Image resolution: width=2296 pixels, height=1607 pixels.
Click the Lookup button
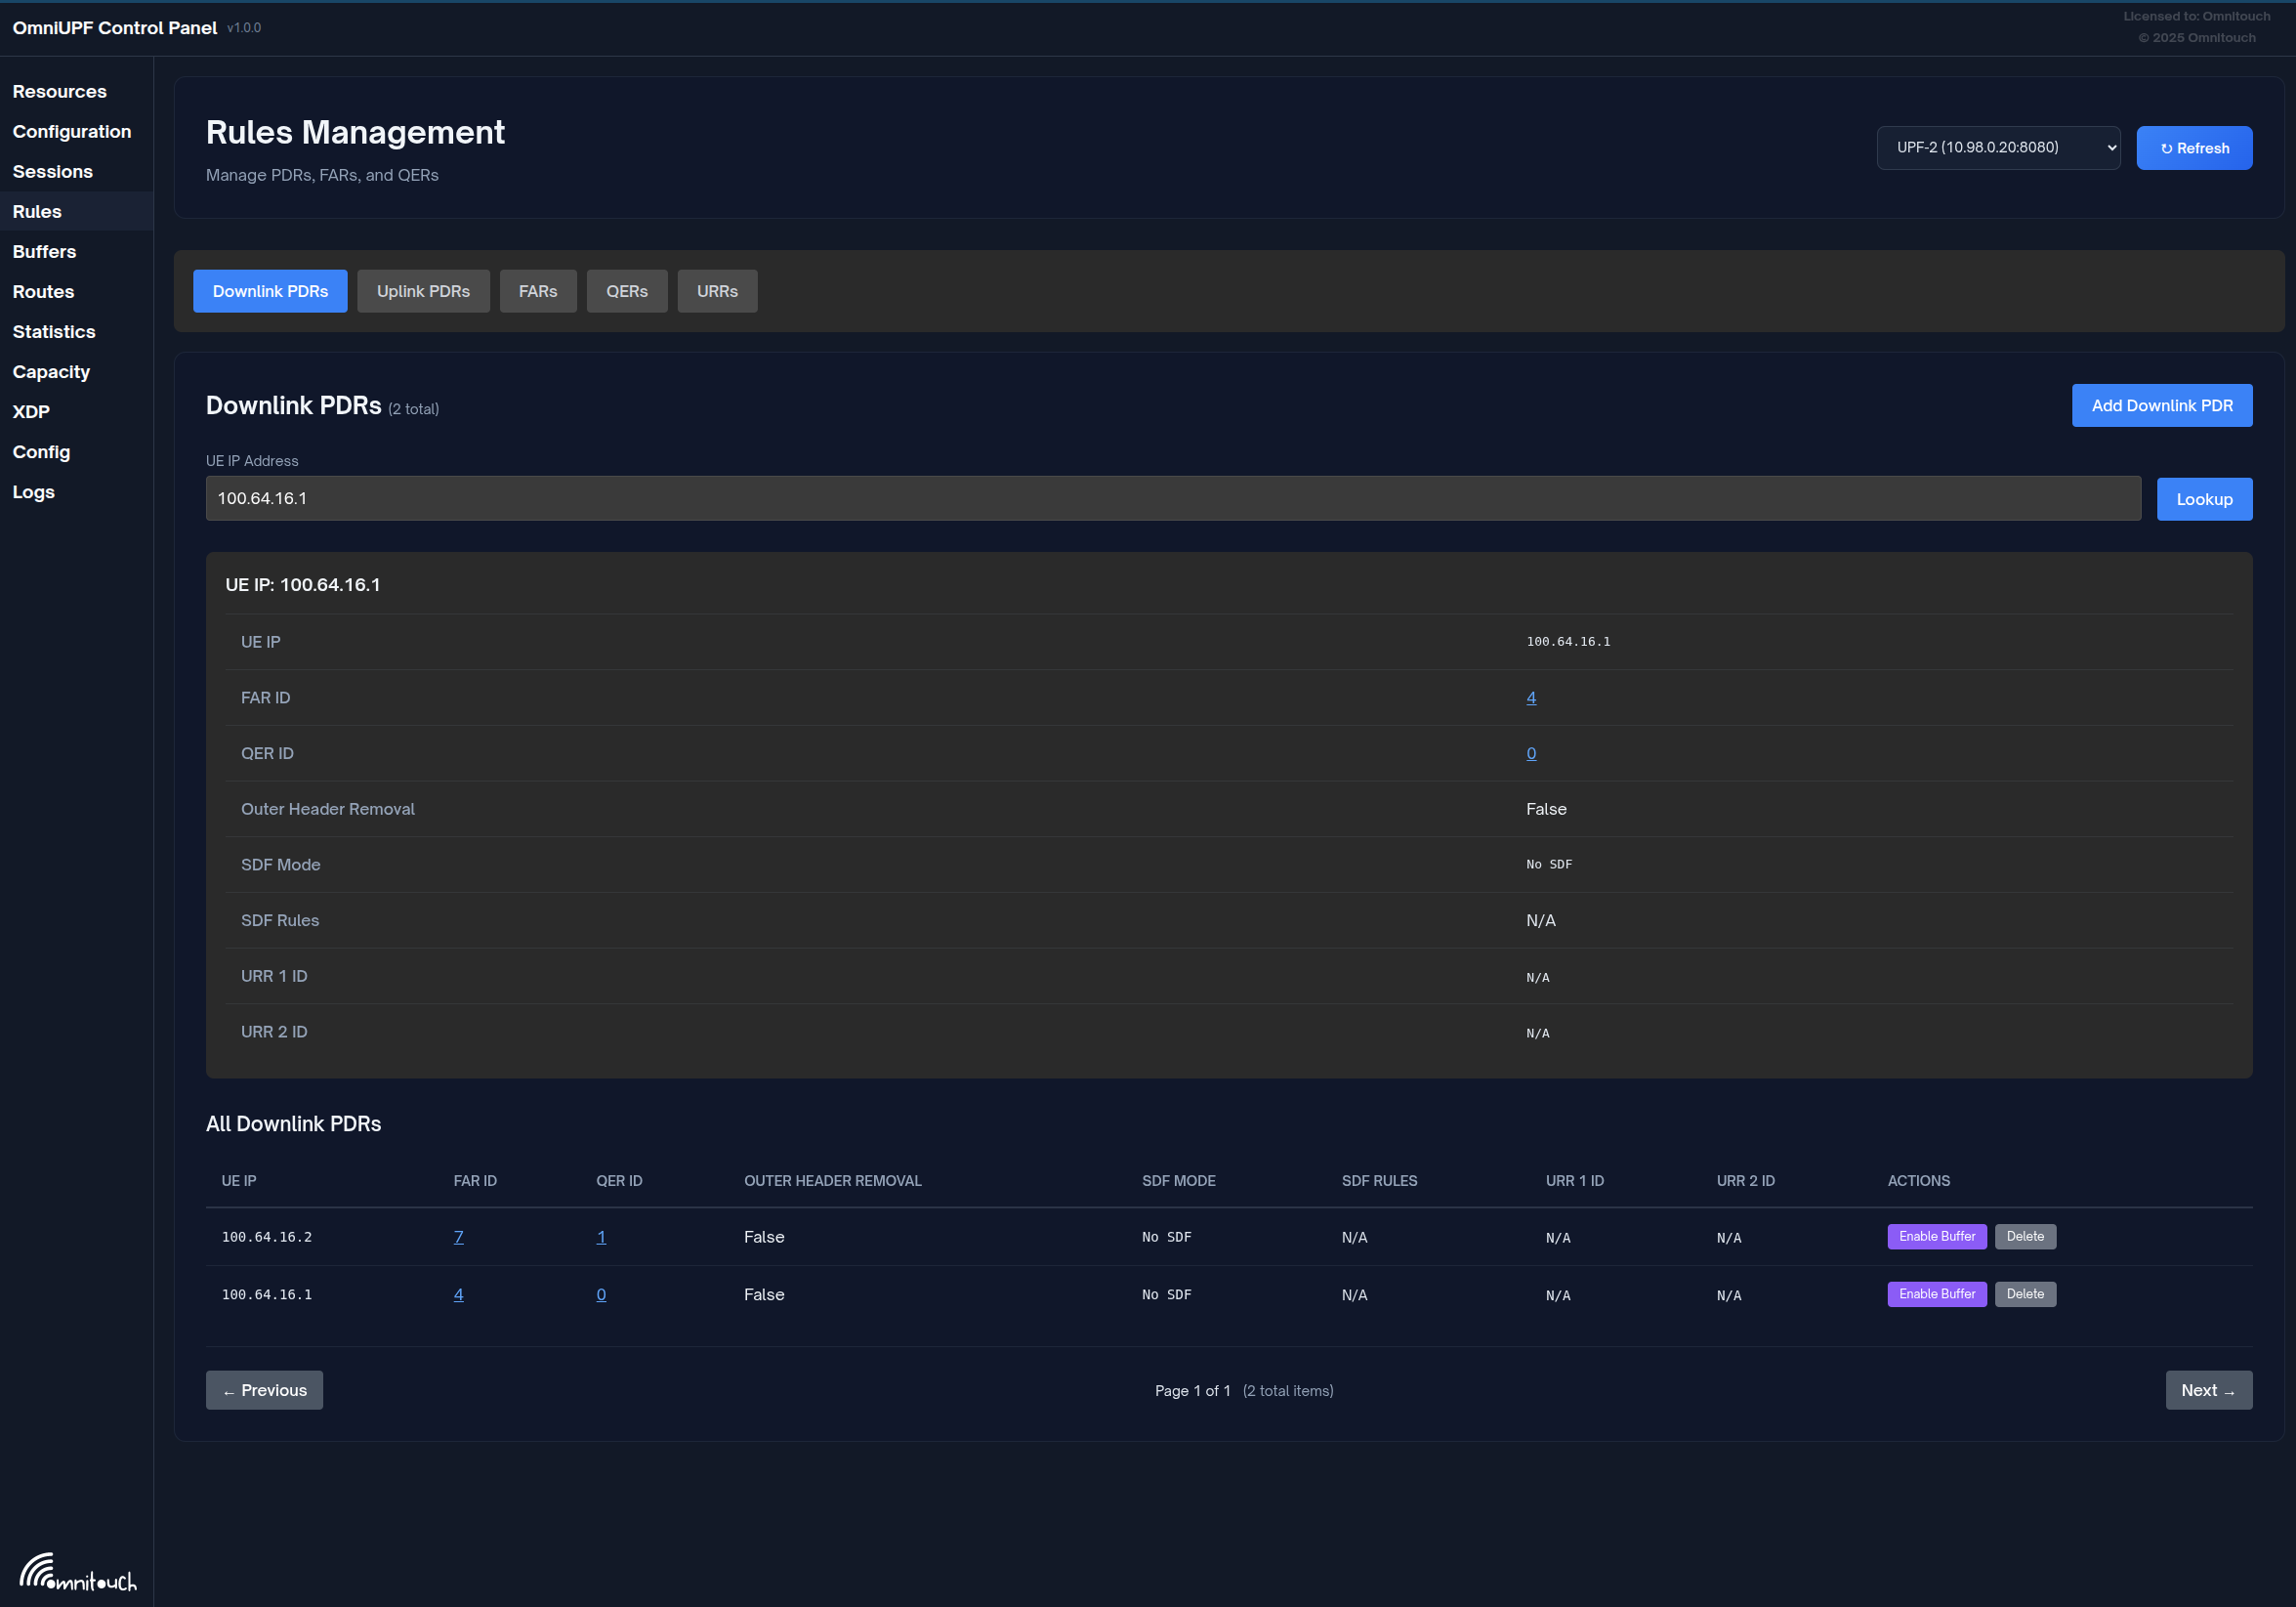click(2204, 499)
